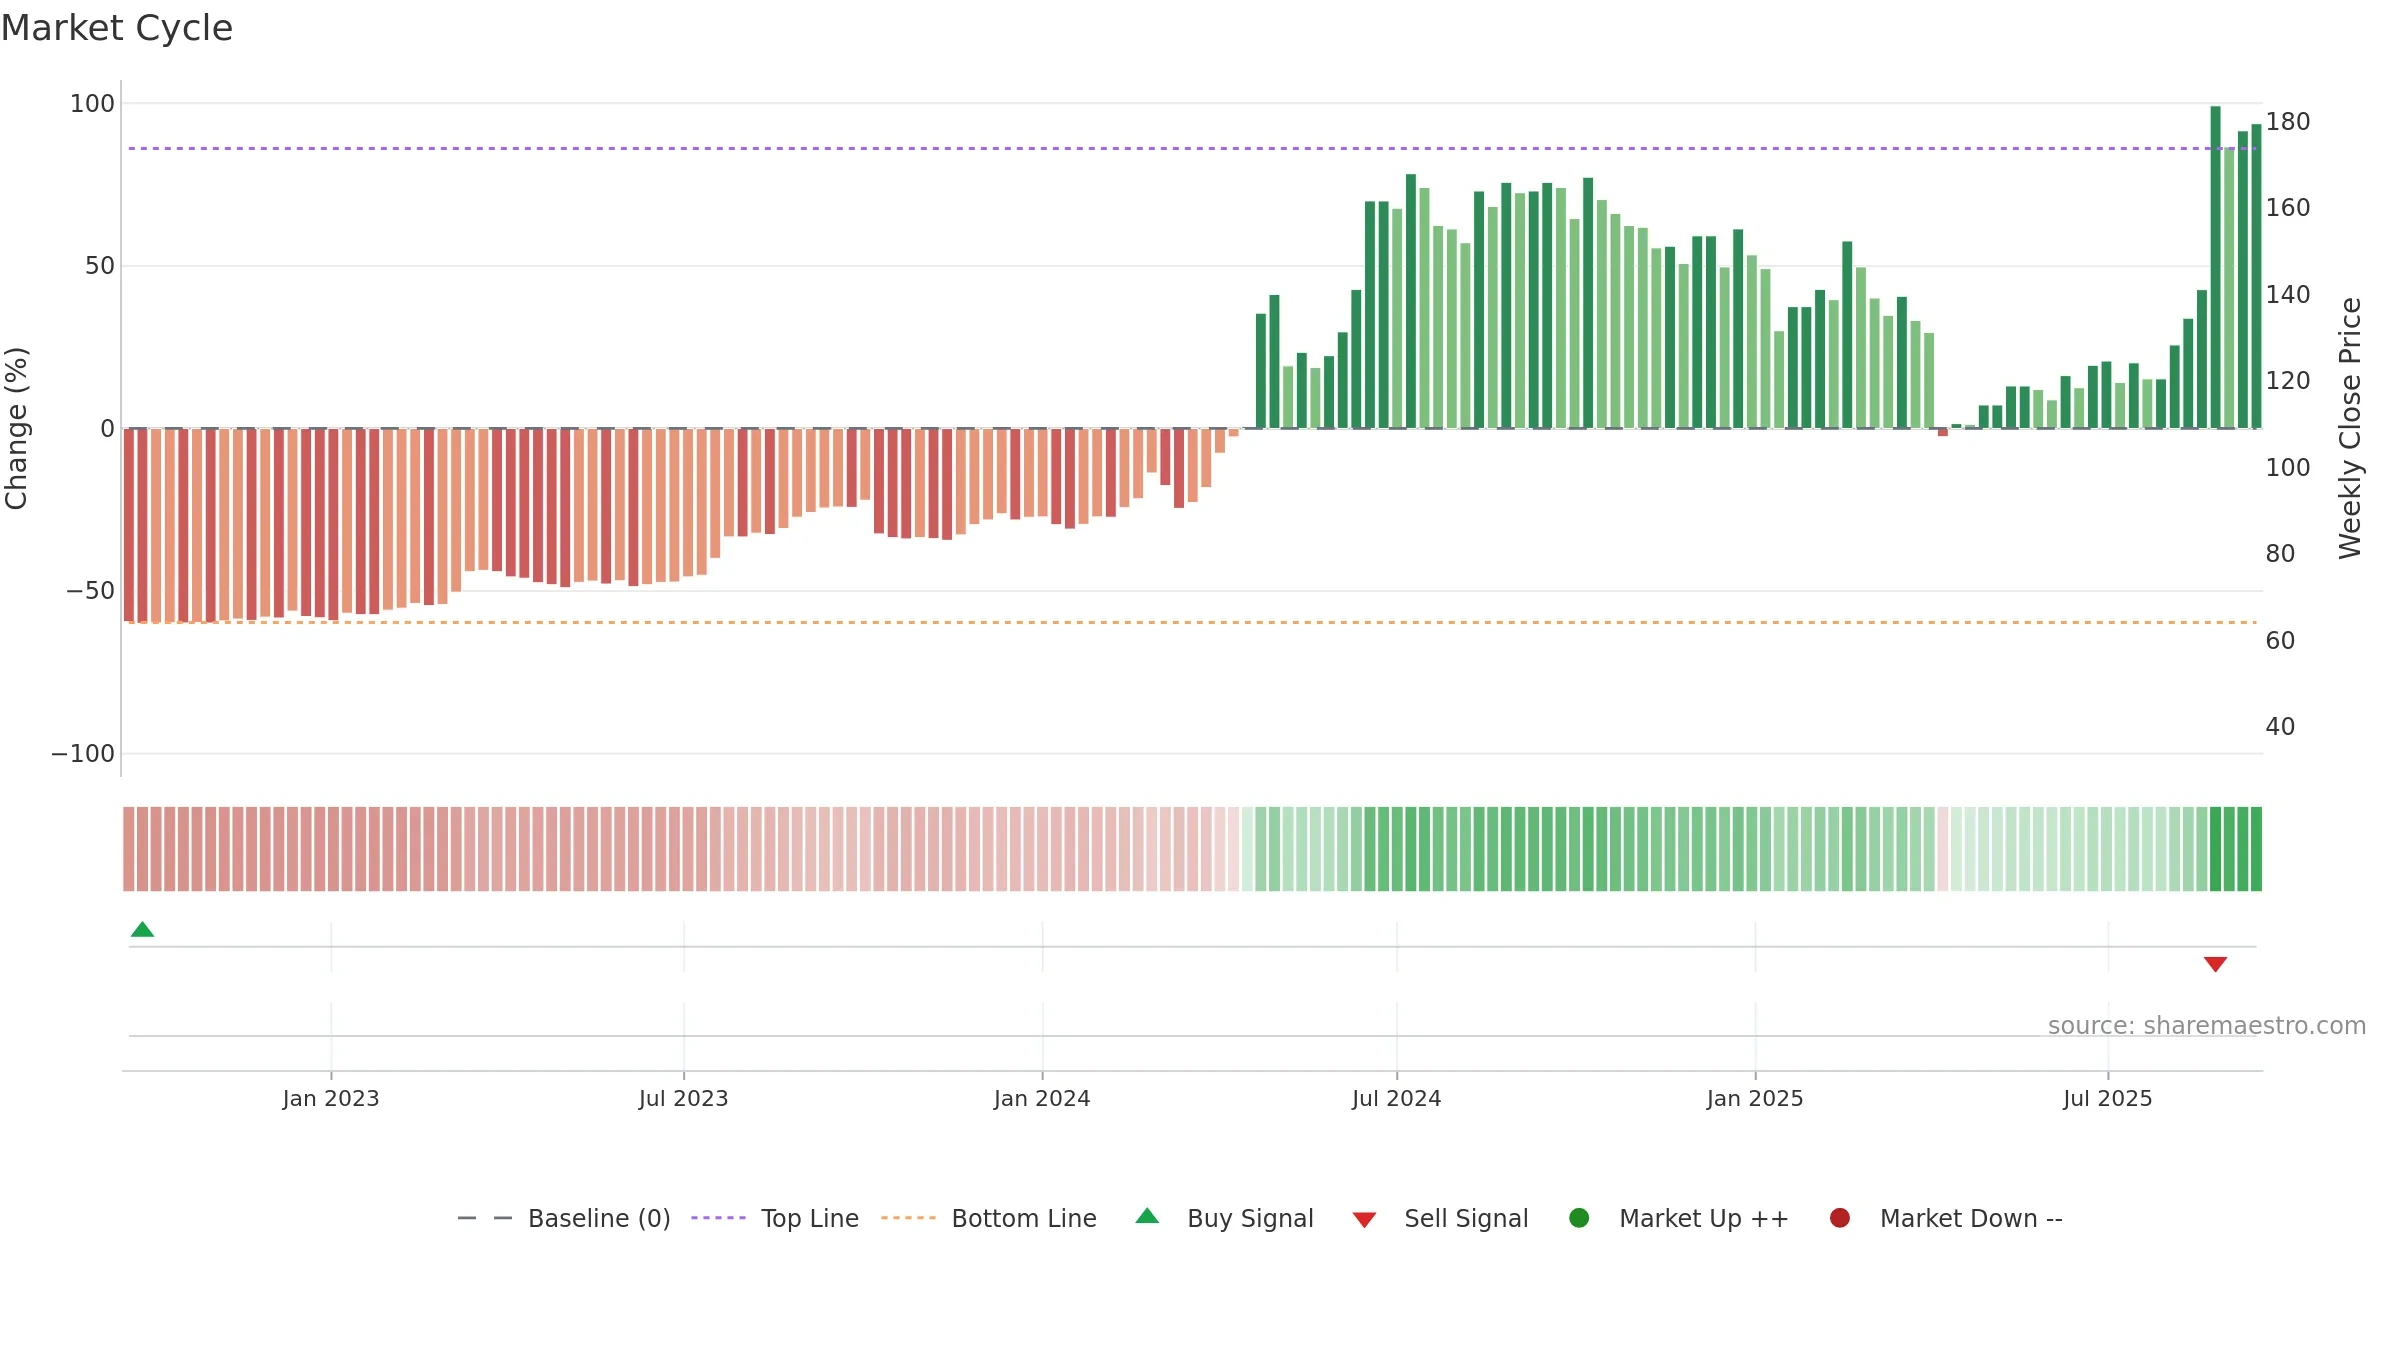Image resolution: width=2400 pixels, height=1350 pixels.
Task: Click the gray dashed Baseline sample
Action: coord(485,1218)
